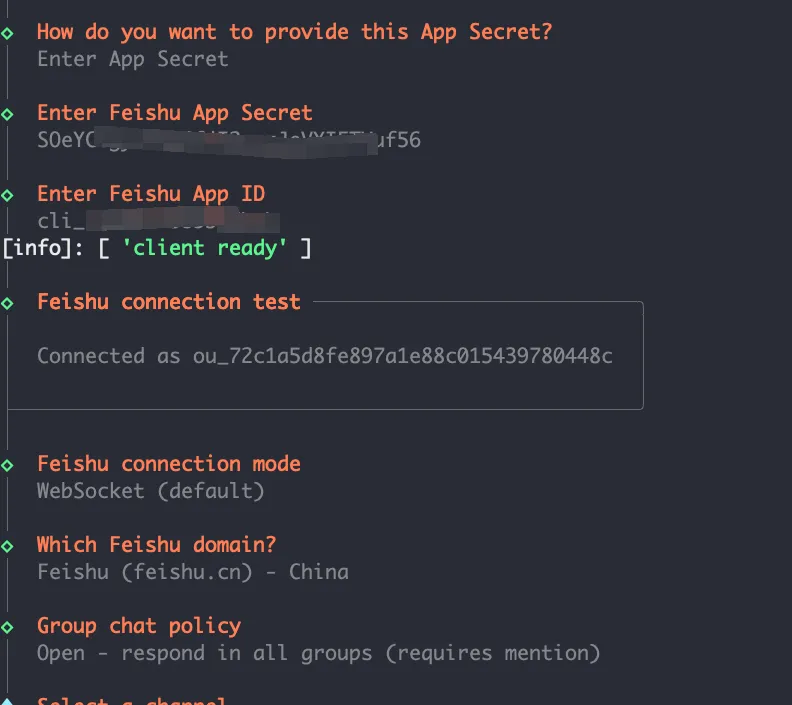Click diamond marker beside App Secret provision question
The width and height of the screenshot is (792, 705).
8,32
